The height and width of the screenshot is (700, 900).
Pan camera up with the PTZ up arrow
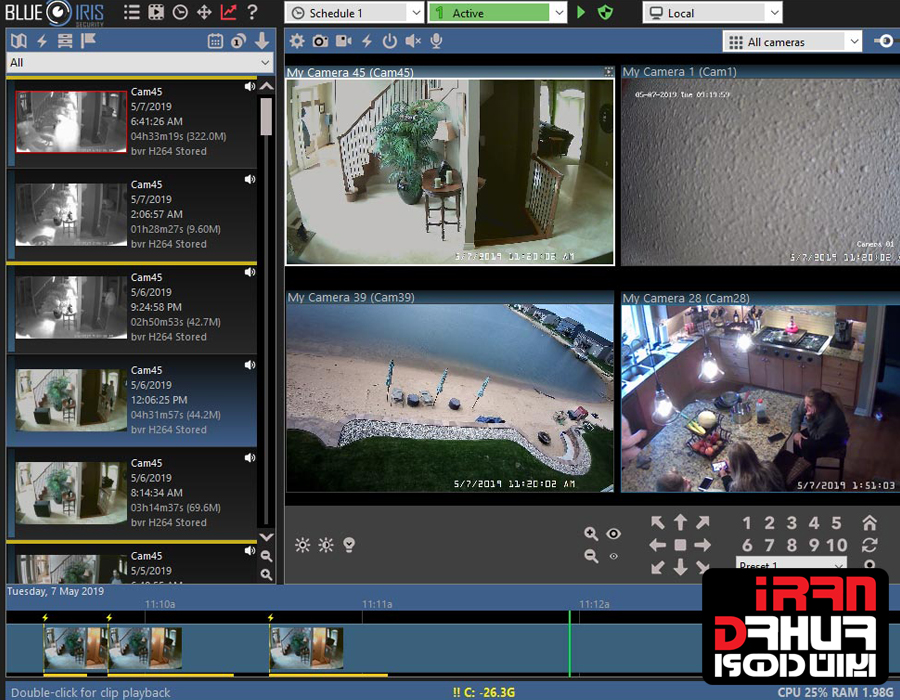point(680,522)
